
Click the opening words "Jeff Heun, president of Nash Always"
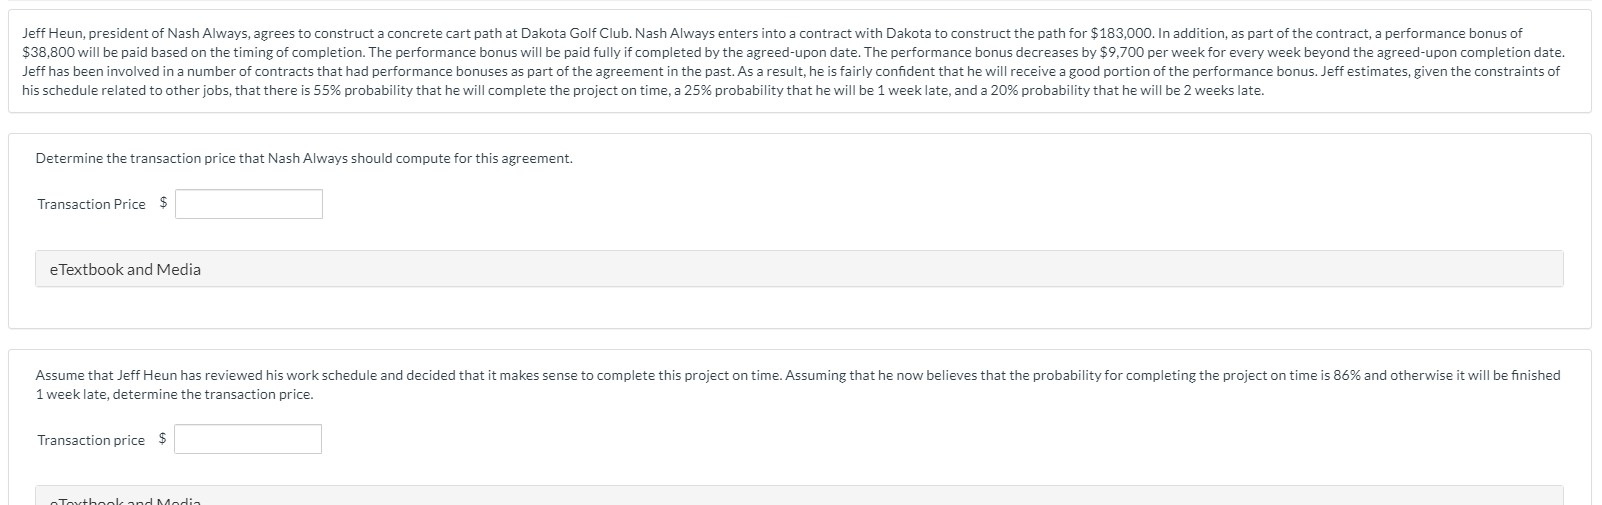(138, 33)
